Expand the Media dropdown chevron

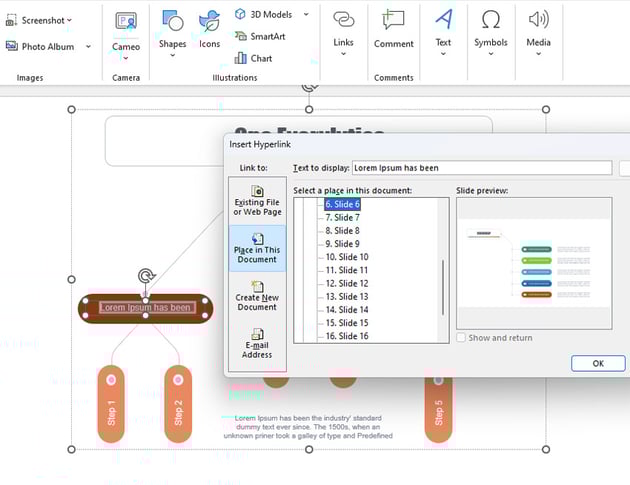pos(538,53)
